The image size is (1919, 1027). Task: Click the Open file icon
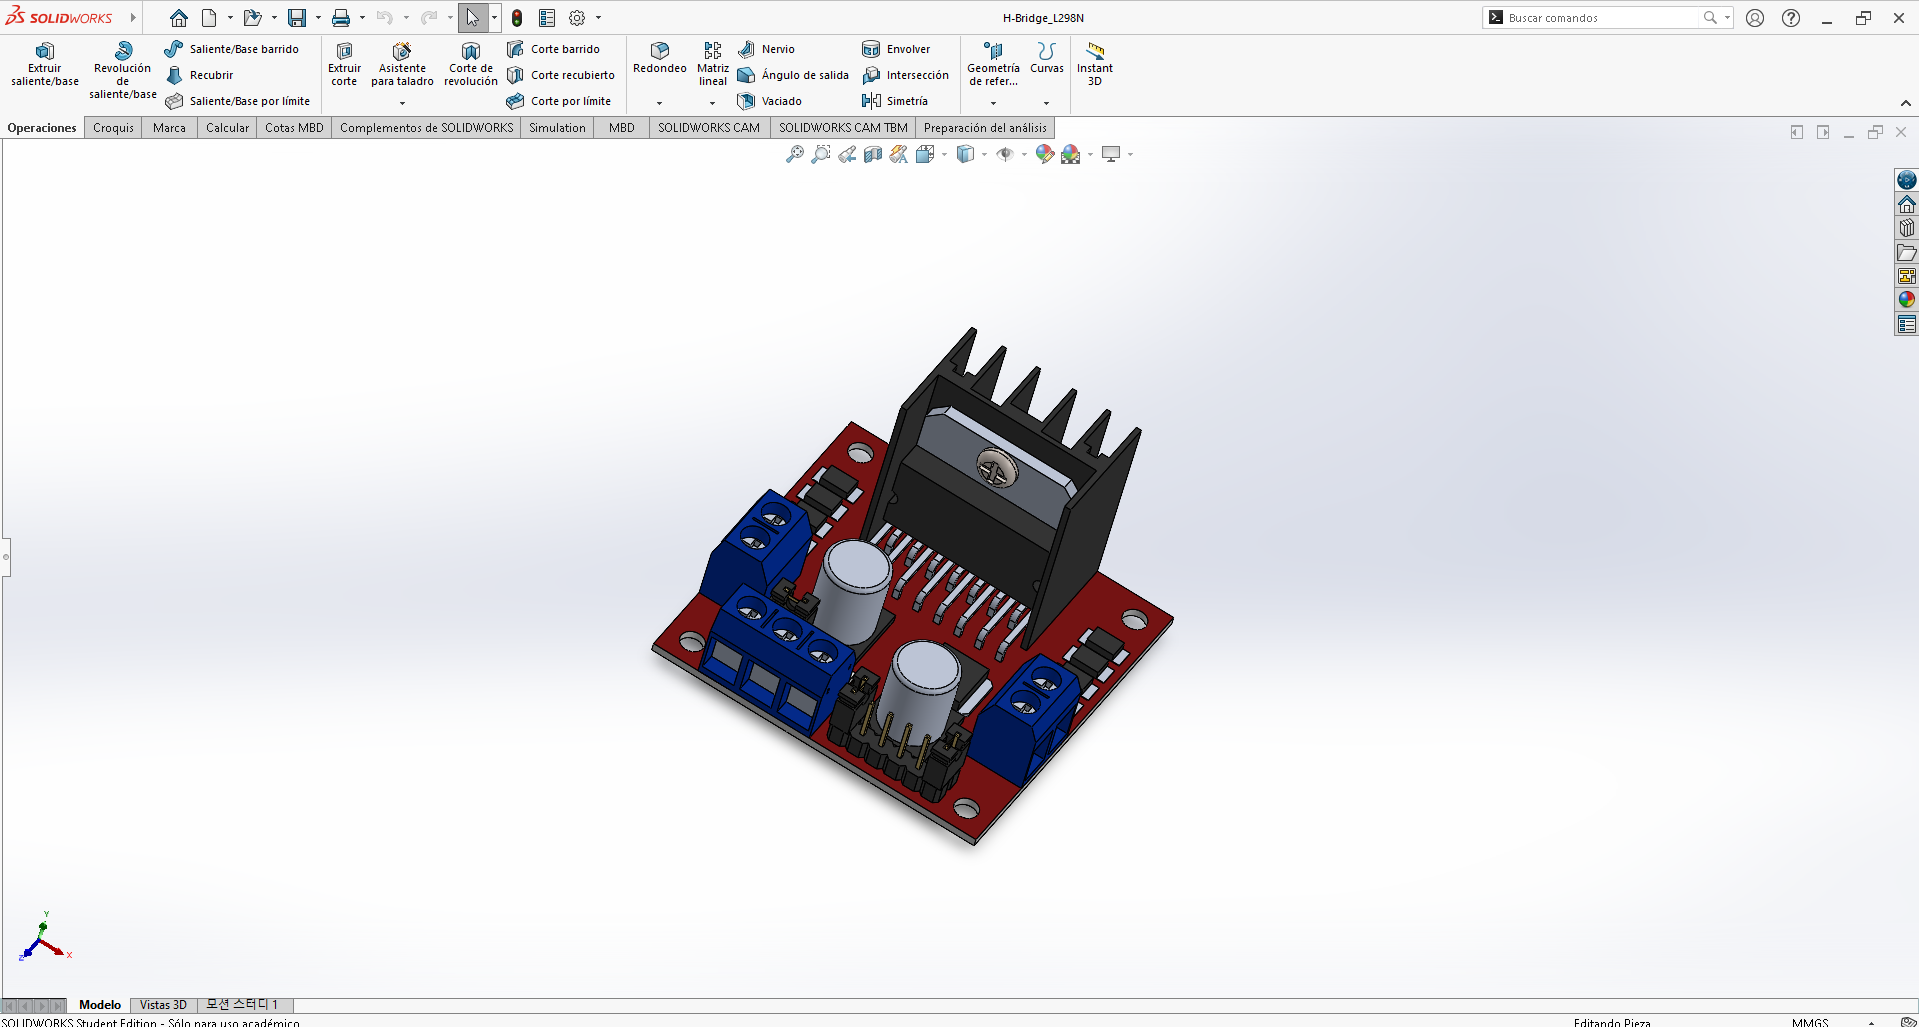pyautogui.click(x=252, y=18)
